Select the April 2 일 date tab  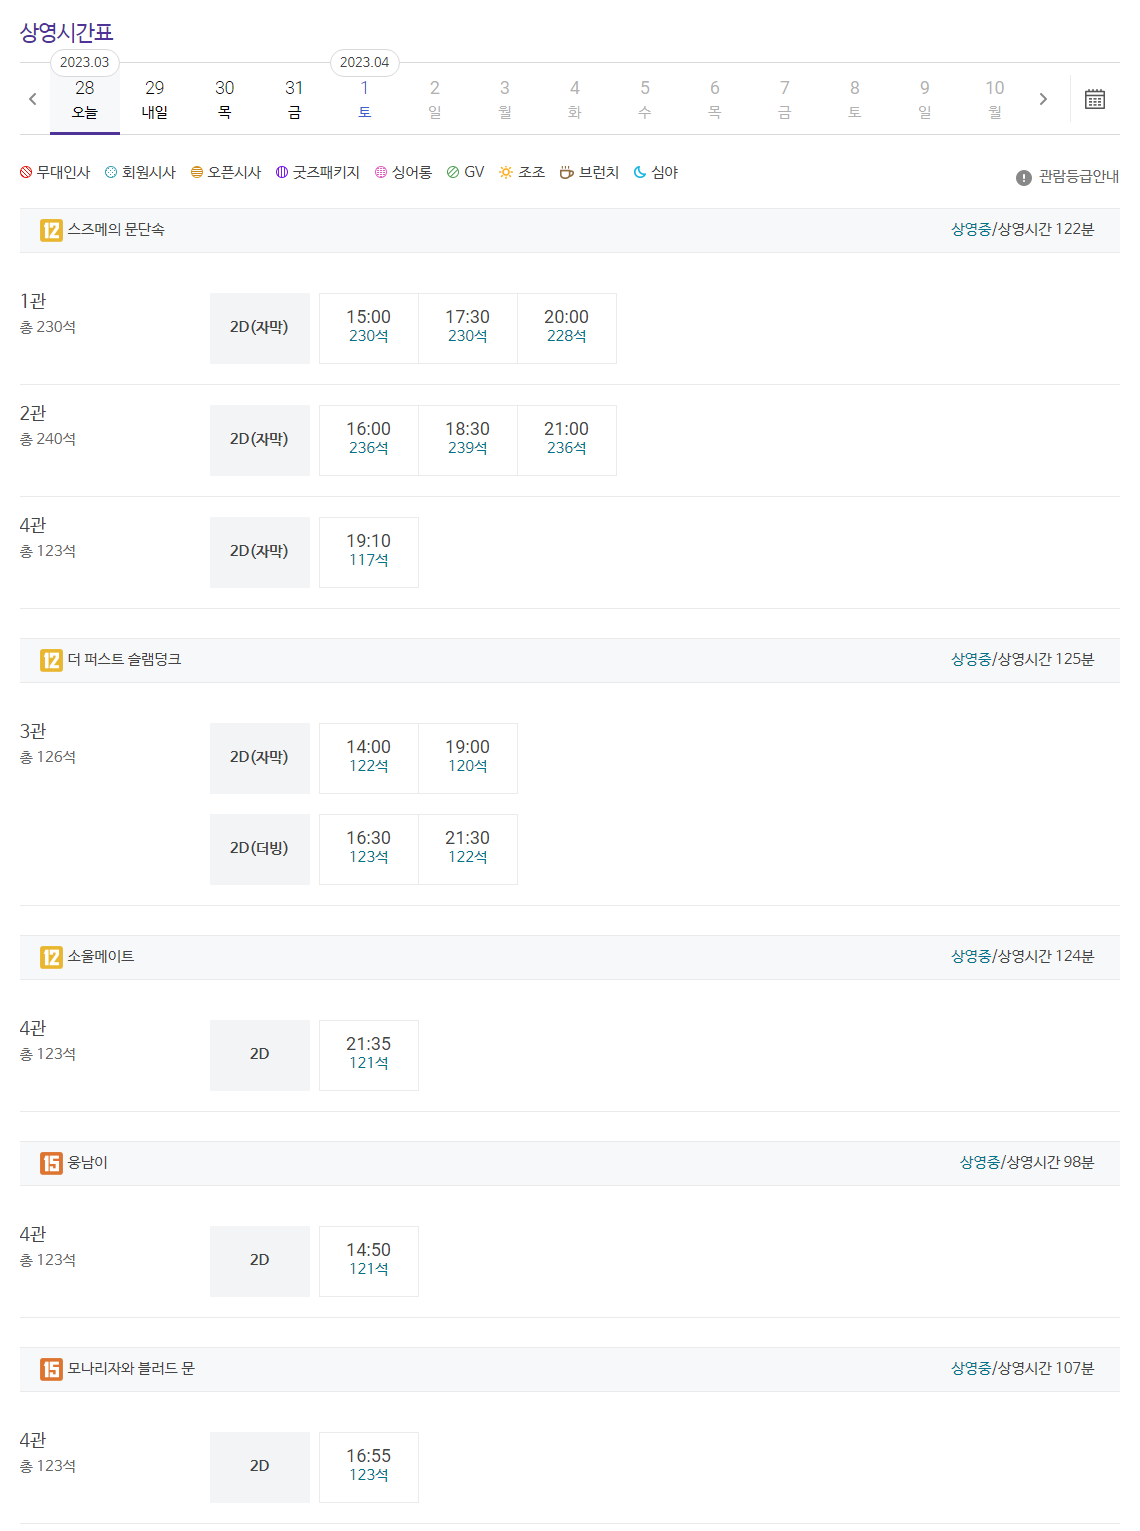pyautogui.click(x=435, y=99)
